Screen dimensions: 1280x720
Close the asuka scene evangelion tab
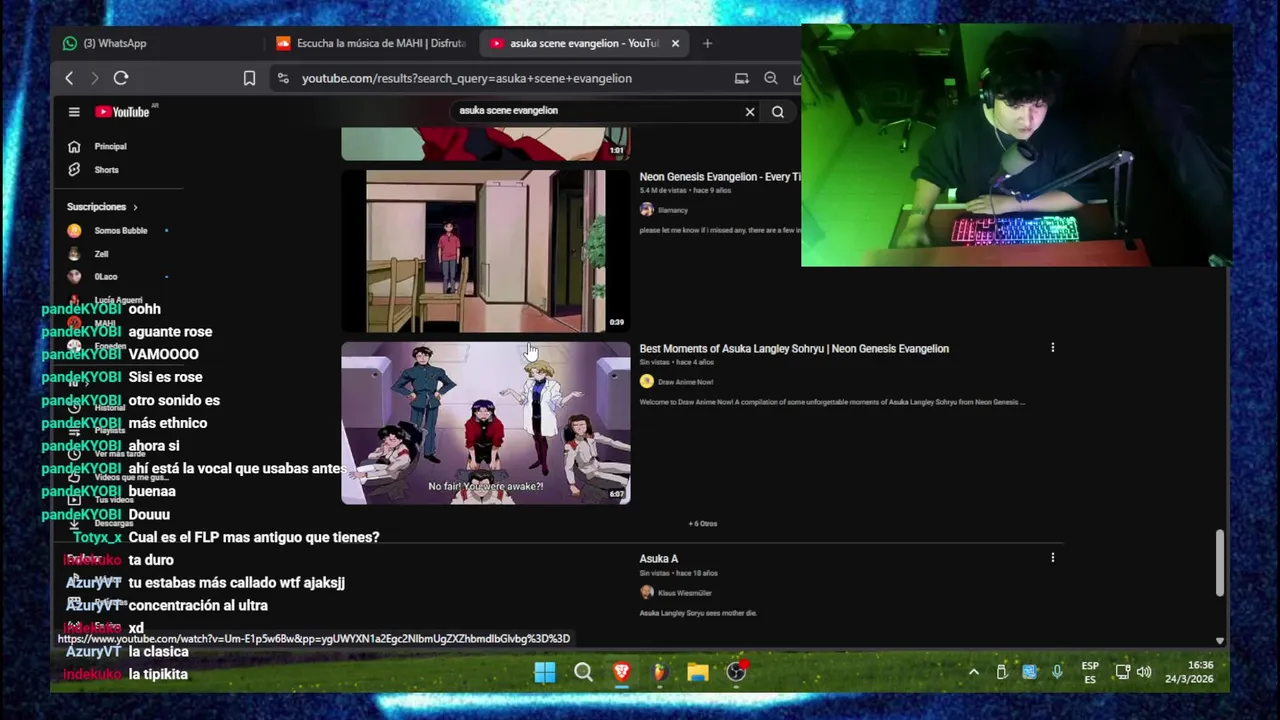click(x=675, y=43)
